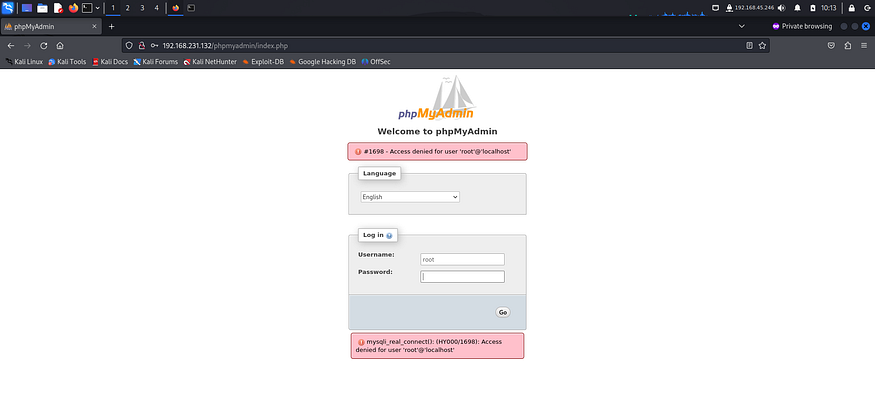875x401 pixels.
Task: Expand the list all tabs chevron
Action: tap(742, 26)
